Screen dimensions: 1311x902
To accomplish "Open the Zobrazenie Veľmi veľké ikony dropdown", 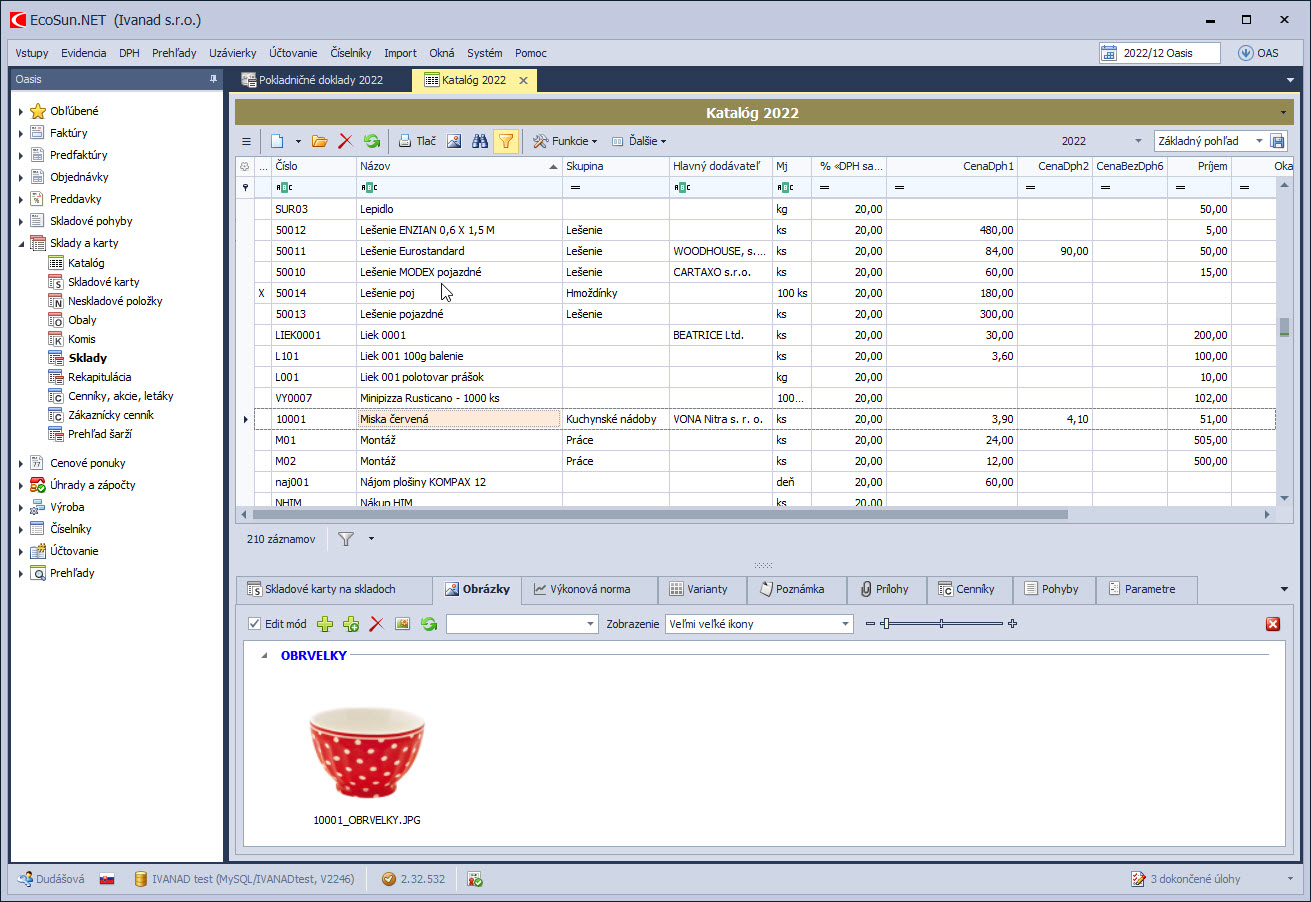I will [x=845, y=624].
